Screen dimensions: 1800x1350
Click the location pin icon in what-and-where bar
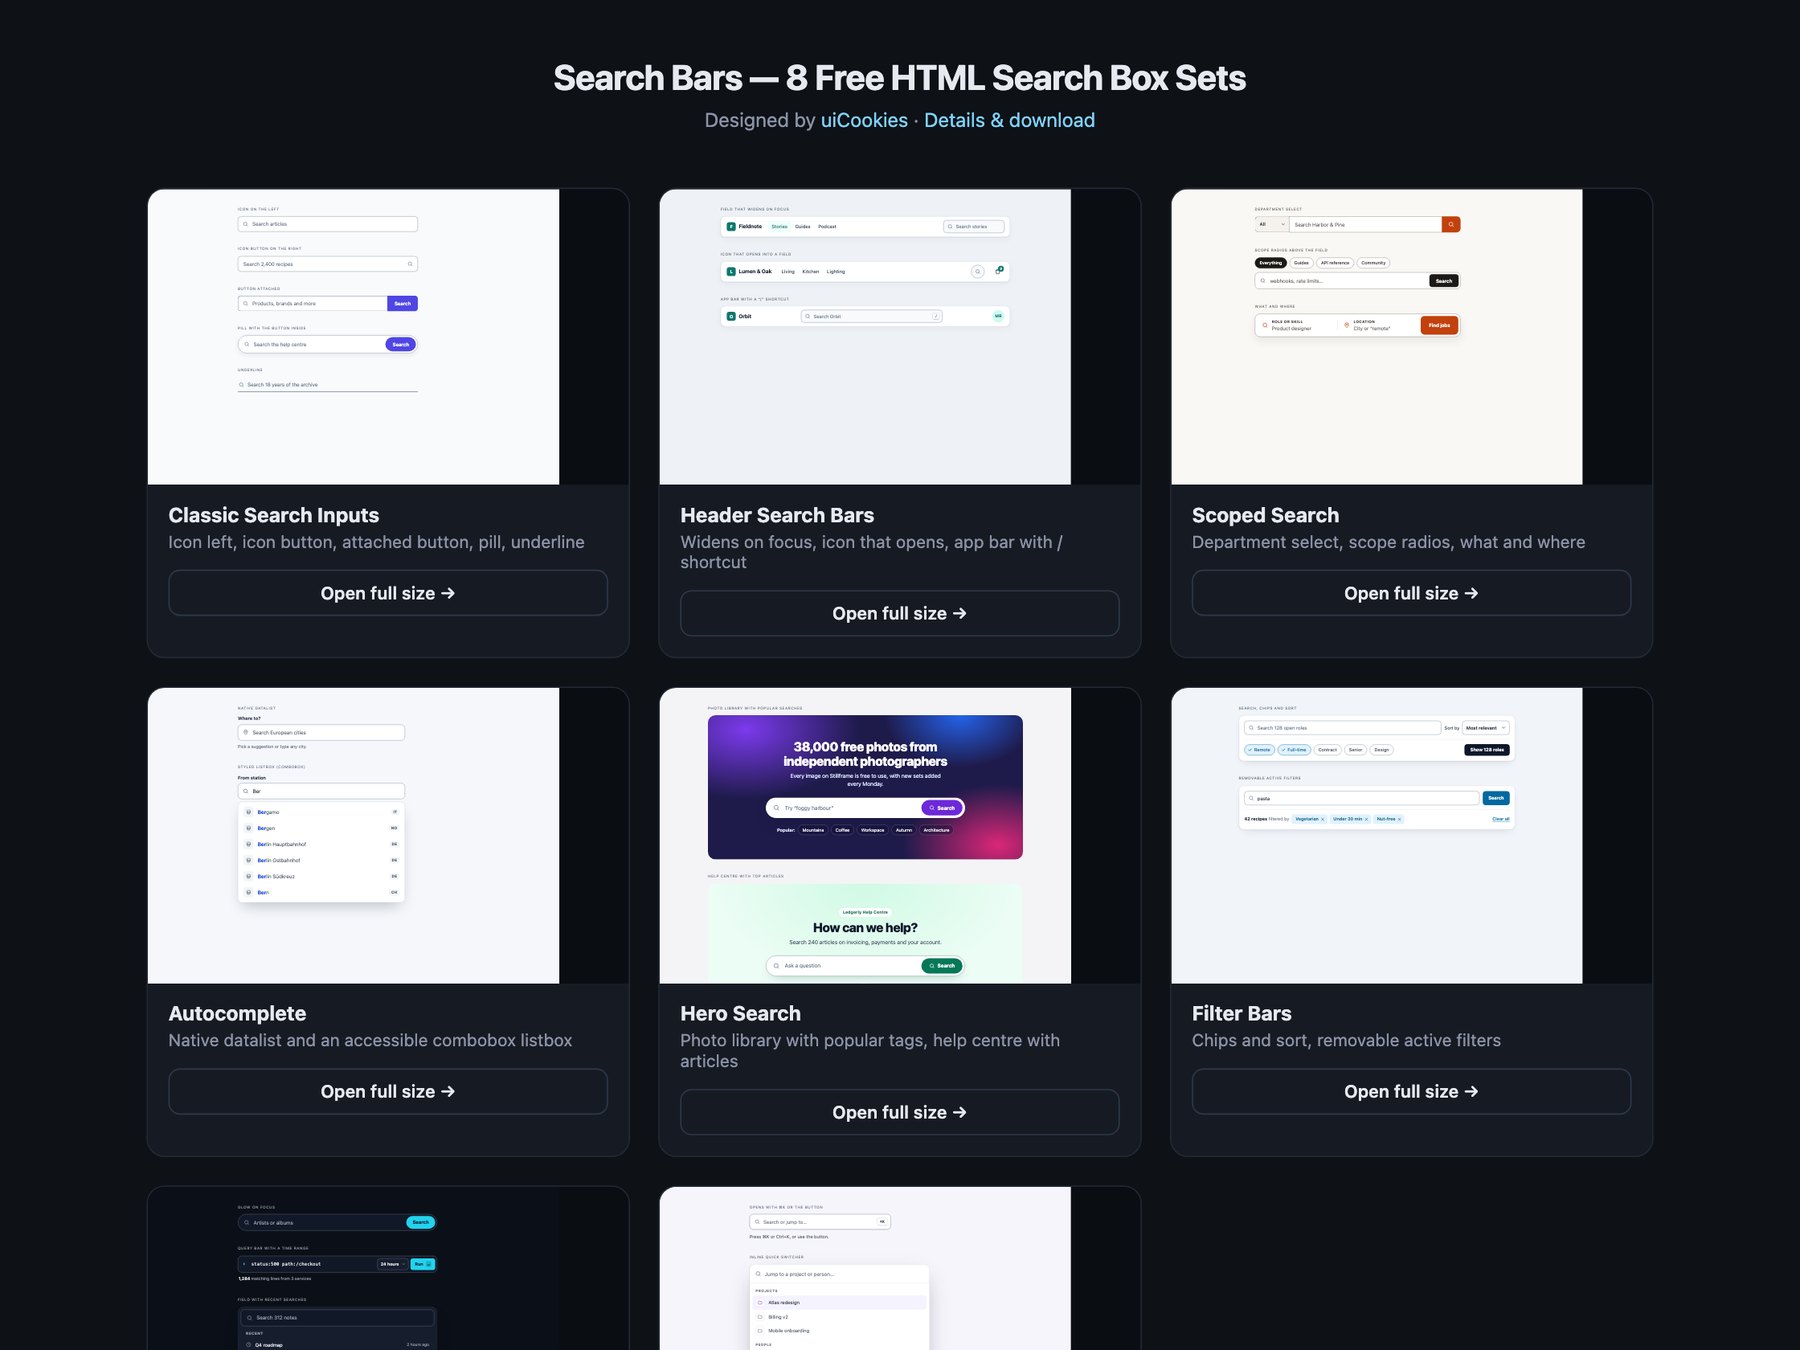1346,325
